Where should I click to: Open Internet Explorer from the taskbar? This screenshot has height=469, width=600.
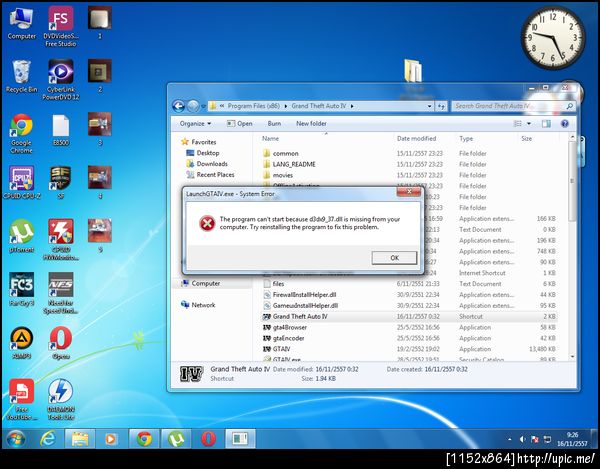(48, 439)
